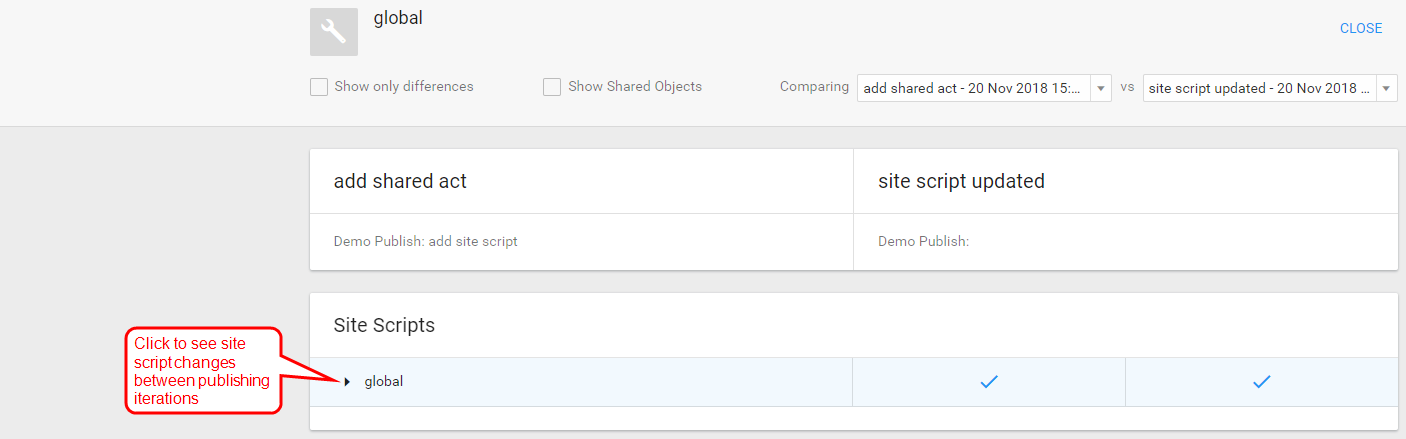The image size is (1406, 439).
Task: Click the 'Show Shared Objects' label text
Action: point(635,87)
